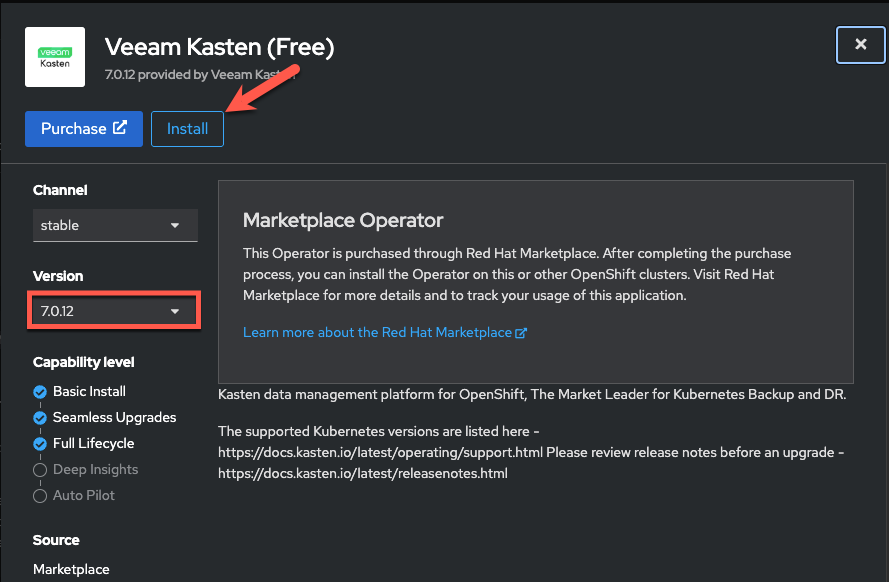Open Learn more about the Red Hat Marketplace link
Image resolution: width=889 pixels, height=582 pixels.
(x=384, y=333)
